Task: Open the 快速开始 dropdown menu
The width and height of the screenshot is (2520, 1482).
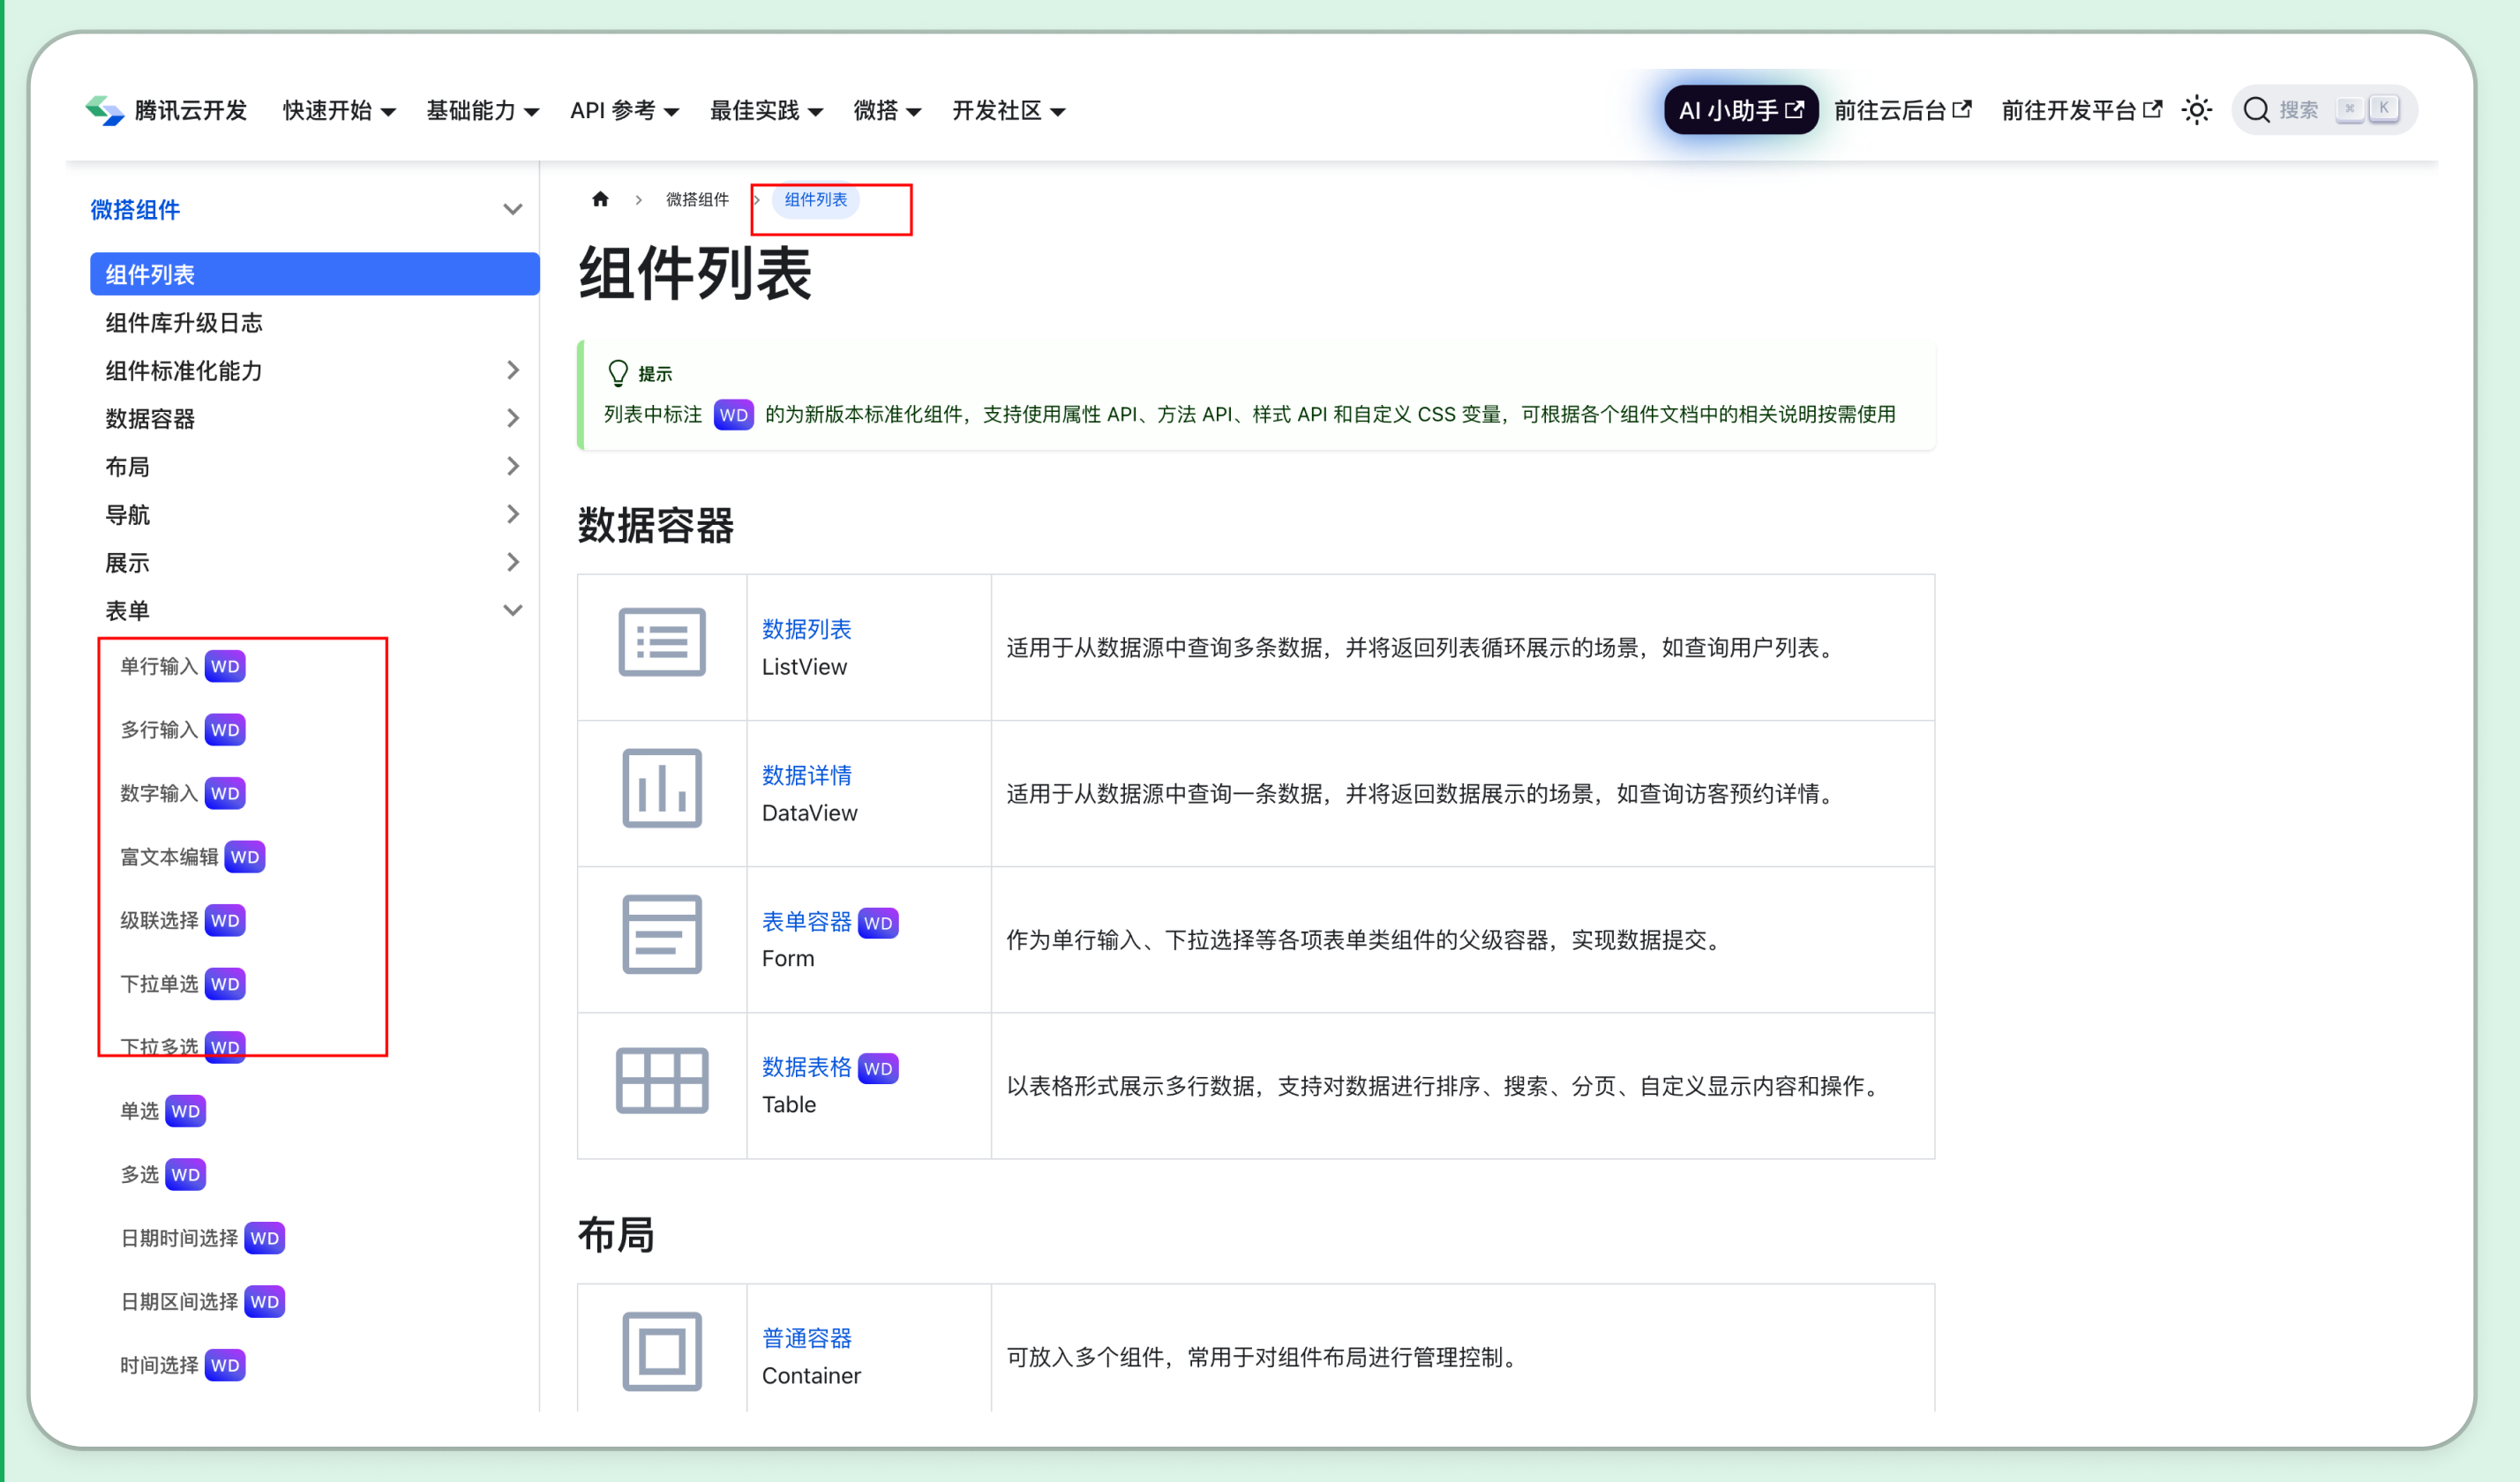Action: click(x=339, y=110)
